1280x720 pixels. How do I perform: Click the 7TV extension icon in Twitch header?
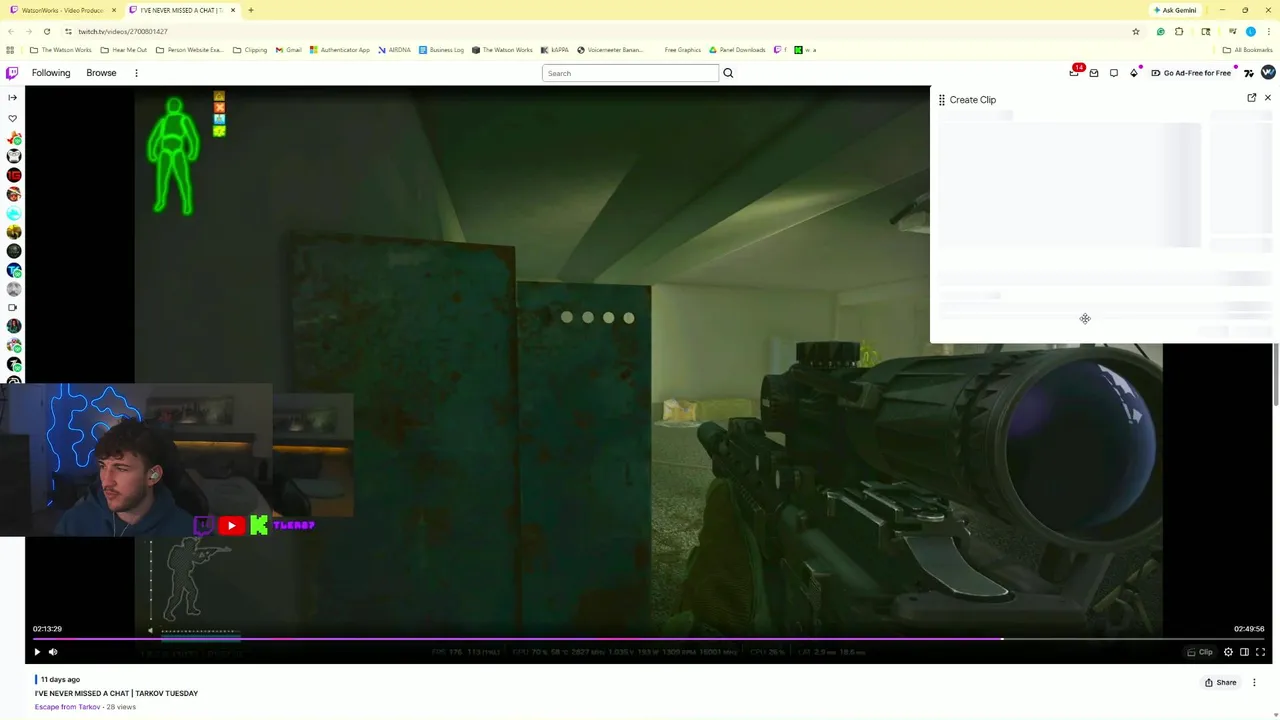tap(1249, 73)
